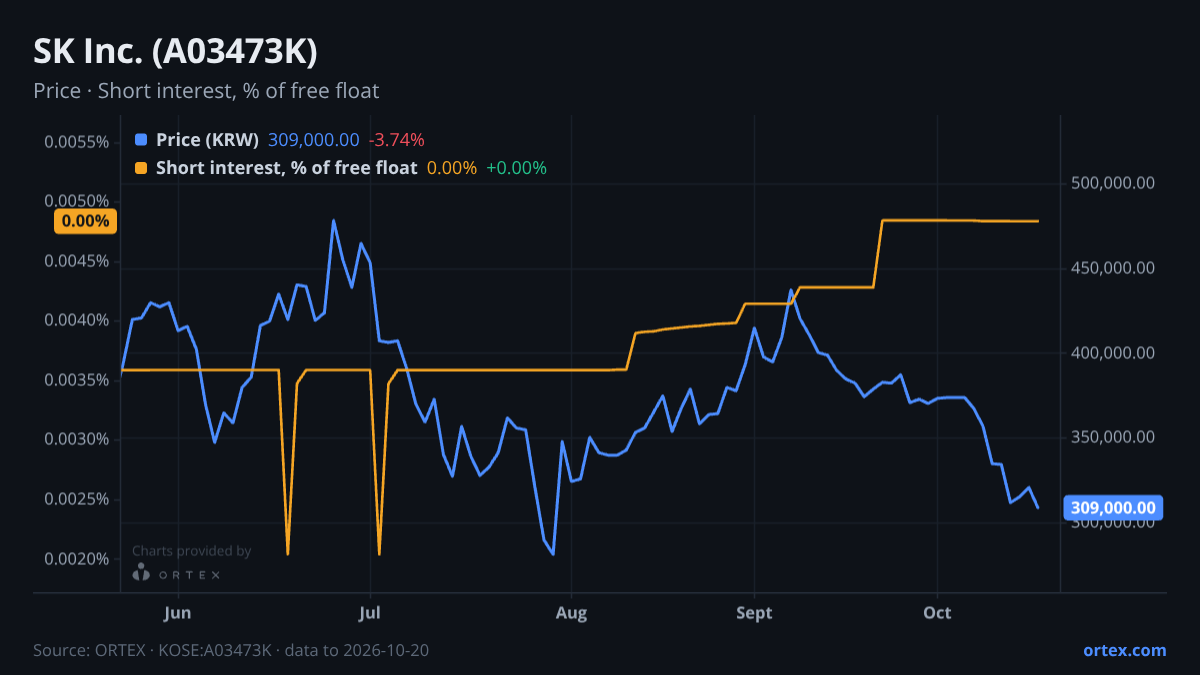Click the subtitle Price · Short interest, % of free float
This screenshot has height=675, width=1200.
206,91
